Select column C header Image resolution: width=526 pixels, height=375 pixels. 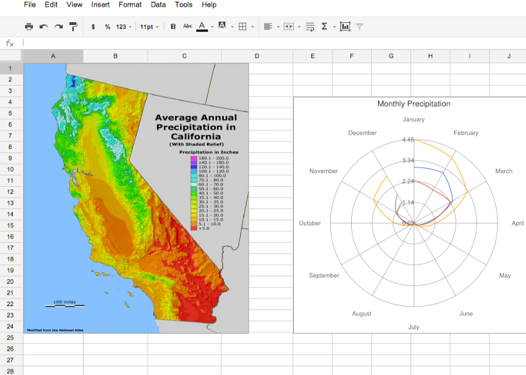tap(184, 56)
